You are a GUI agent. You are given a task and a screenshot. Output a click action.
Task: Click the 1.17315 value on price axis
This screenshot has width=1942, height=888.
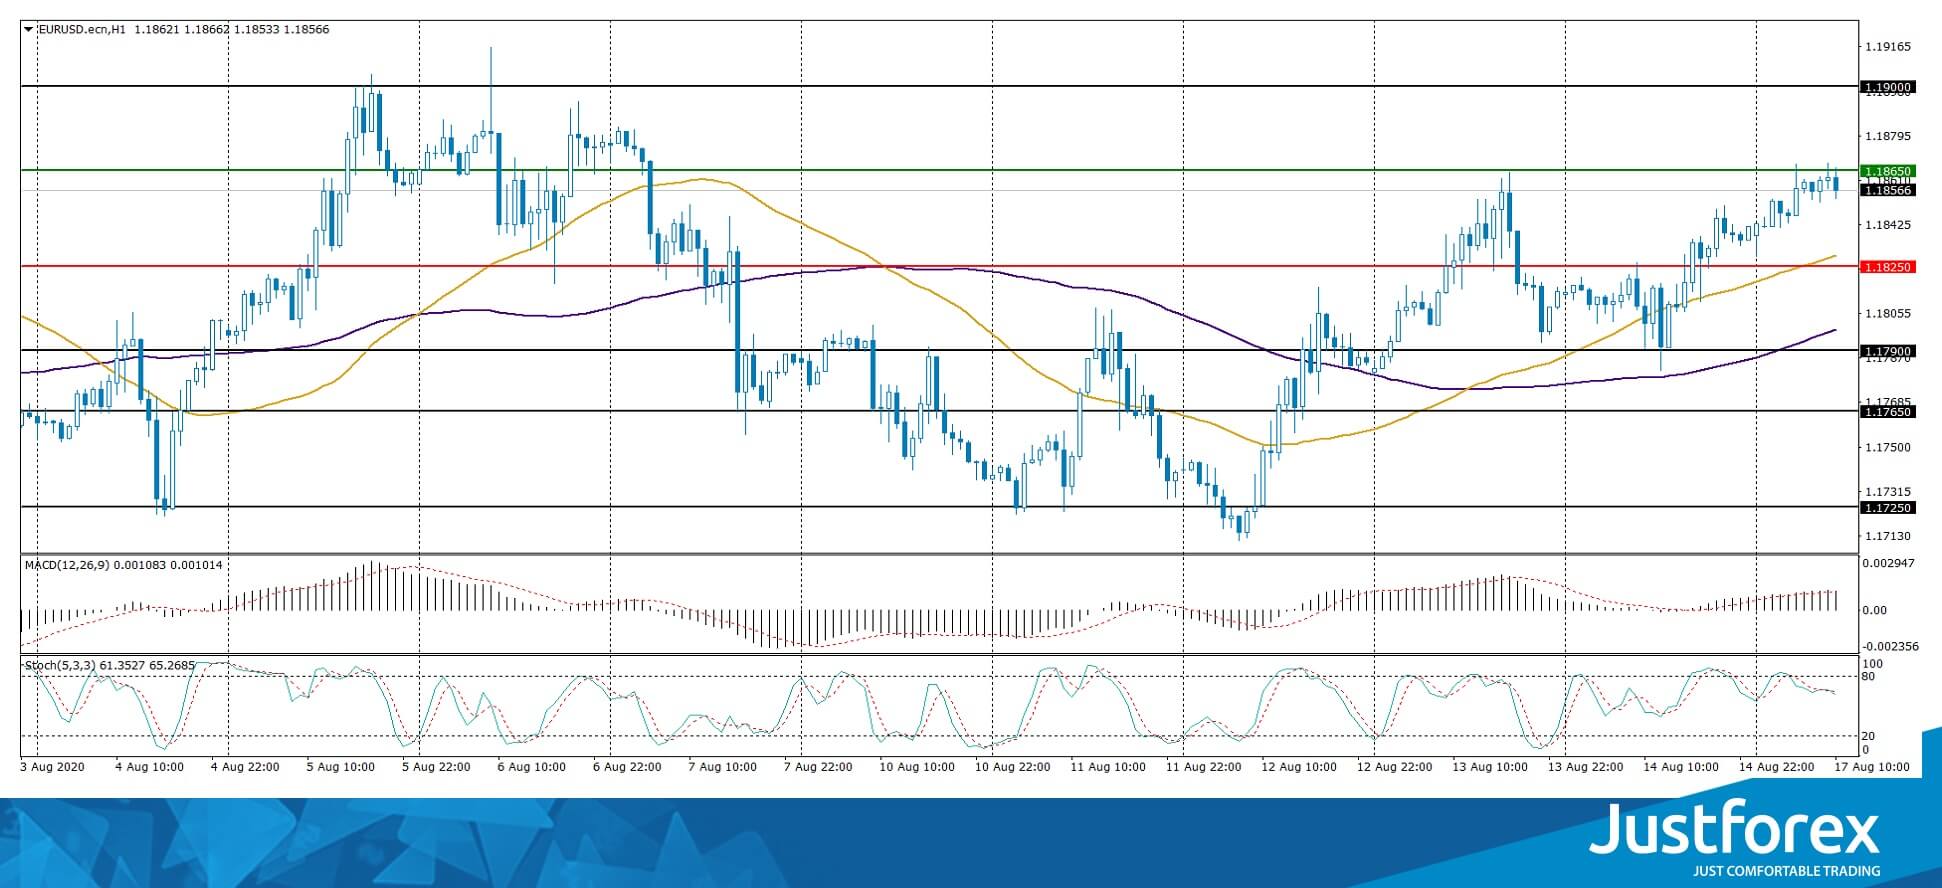tap(1888, 492)
